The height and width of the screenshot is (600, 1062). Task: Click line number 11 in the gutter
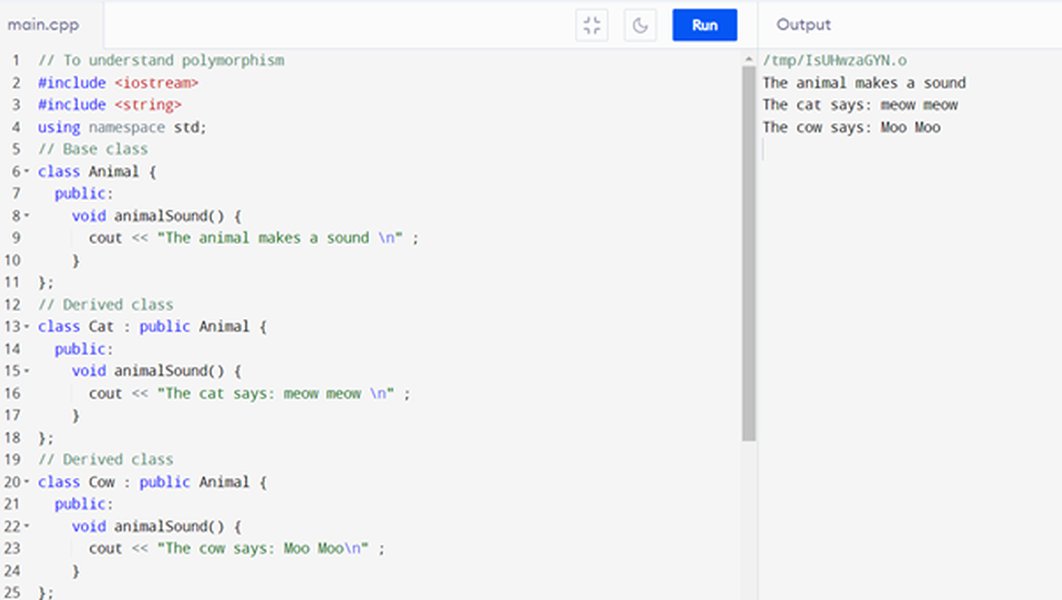[x=12, y=282]
